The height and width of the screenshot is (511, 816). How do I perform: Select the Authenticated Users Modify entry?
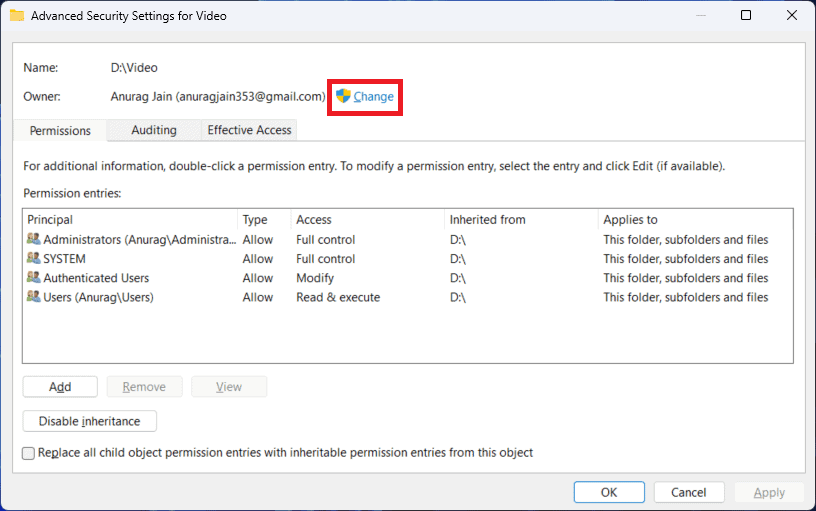coord(315,278)
